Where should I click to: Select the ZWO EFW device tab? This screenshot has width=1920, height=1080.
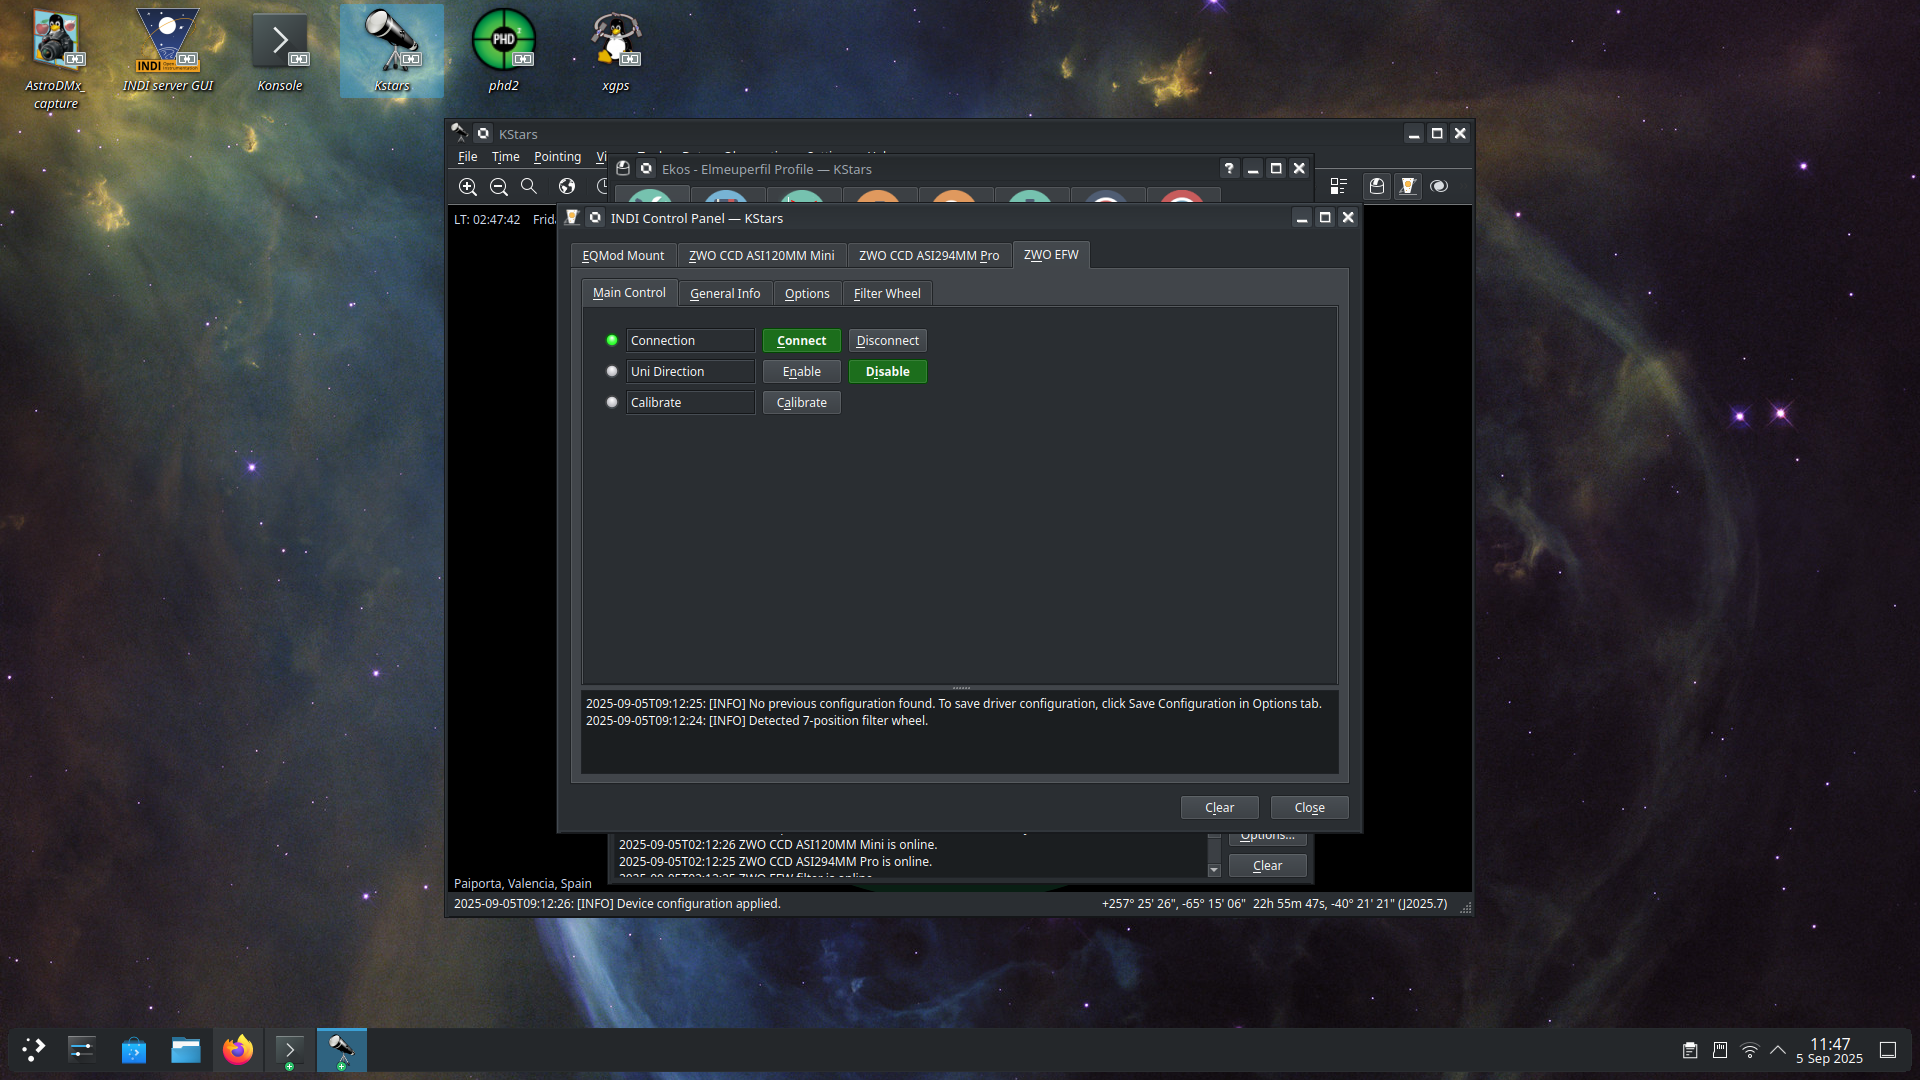1051,255
